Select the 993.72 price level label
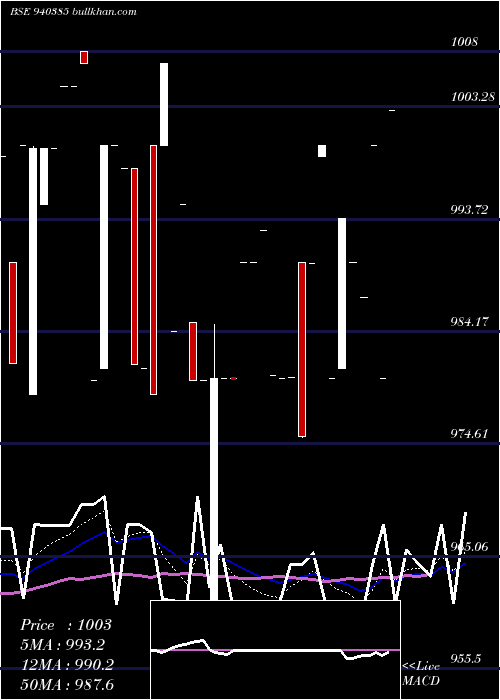 469,209
